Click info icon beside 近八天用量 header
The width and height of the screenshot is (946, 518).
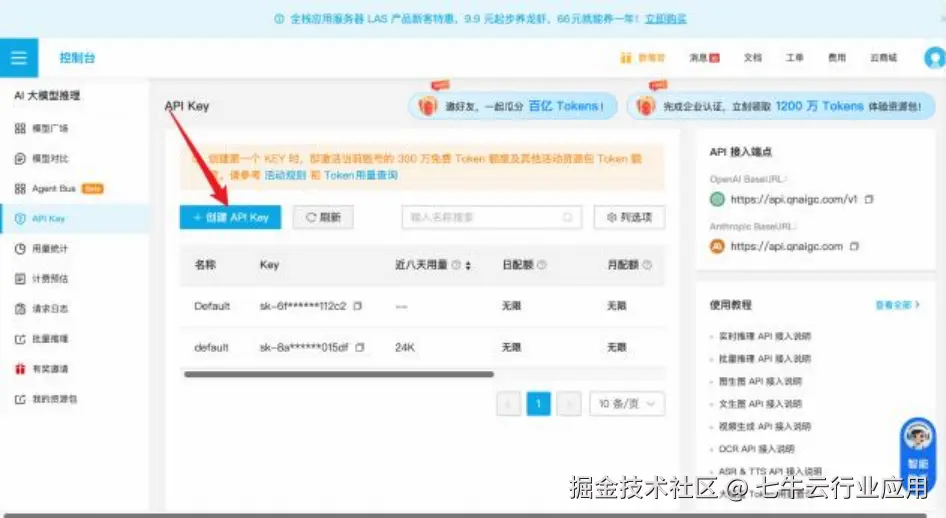click(x=456, y=265)
